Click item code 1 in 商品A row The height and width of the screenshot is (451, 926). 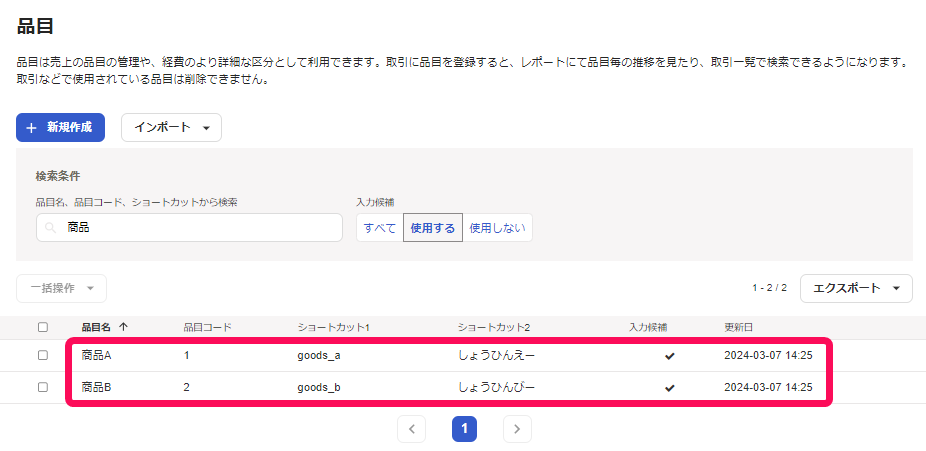point(187,355)
